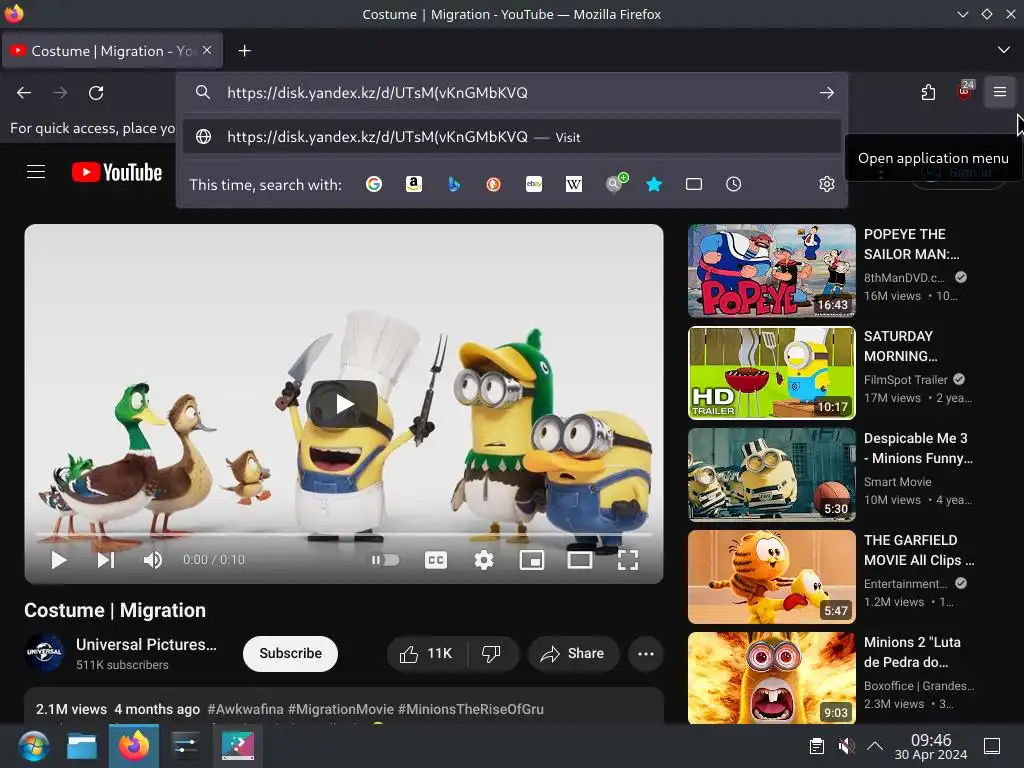Open uBlock extension icon with 24 badge
This screenshot has height=768, width=1024.
[x=965, y=91]
